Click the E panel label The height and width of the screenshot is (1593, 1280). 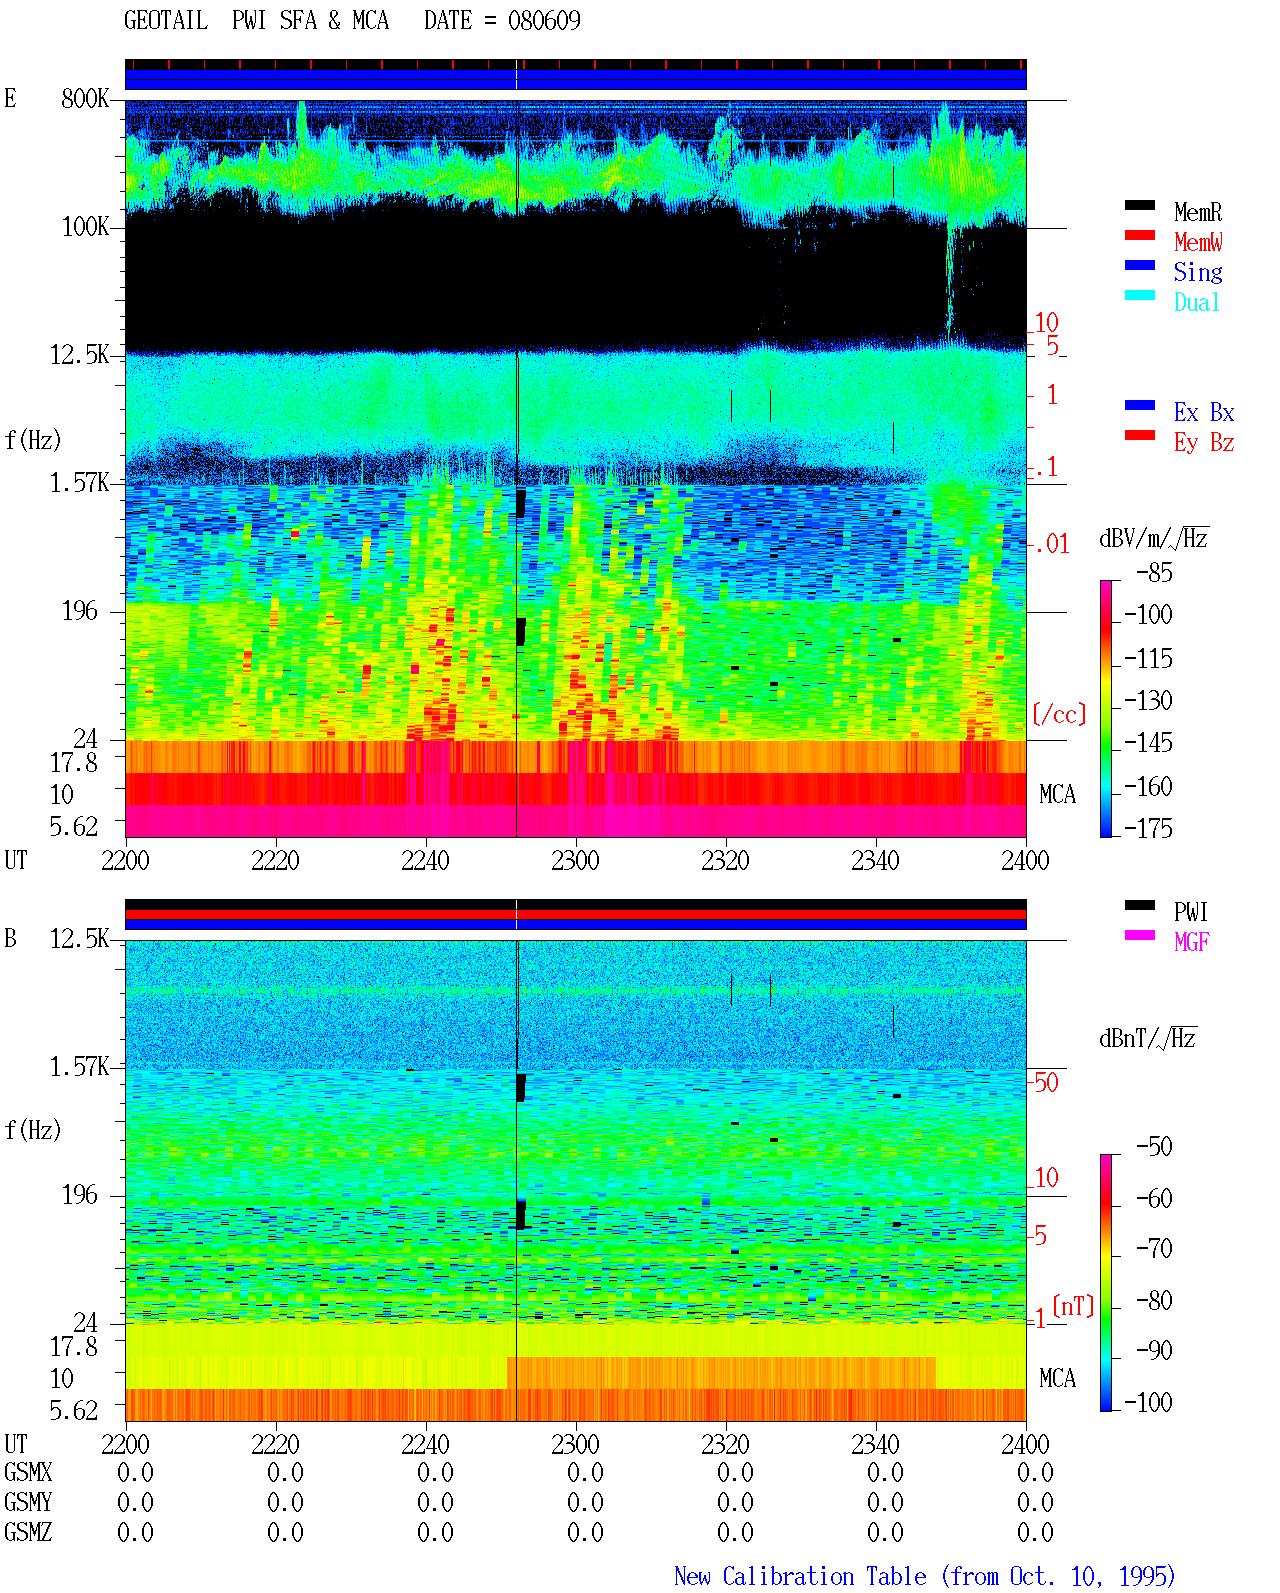pyautogui.click(x=10, y=99)
